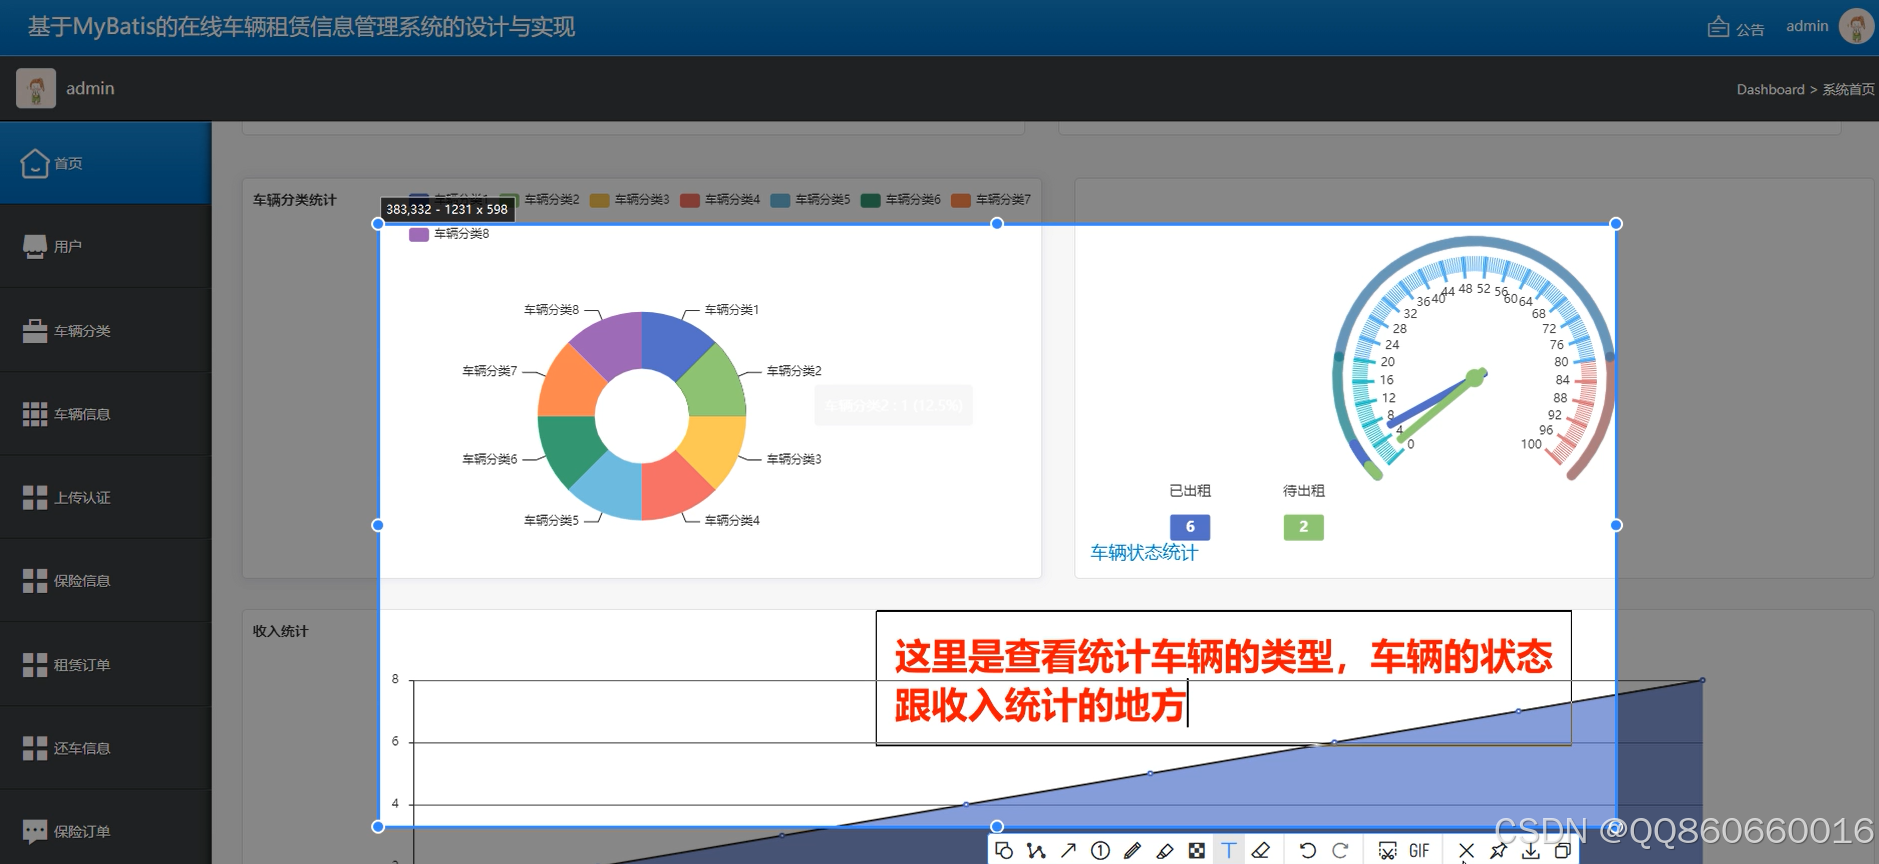The image size is (1879, 864).
Task: Select the highlighter tool
Action: pos(1164,850)
